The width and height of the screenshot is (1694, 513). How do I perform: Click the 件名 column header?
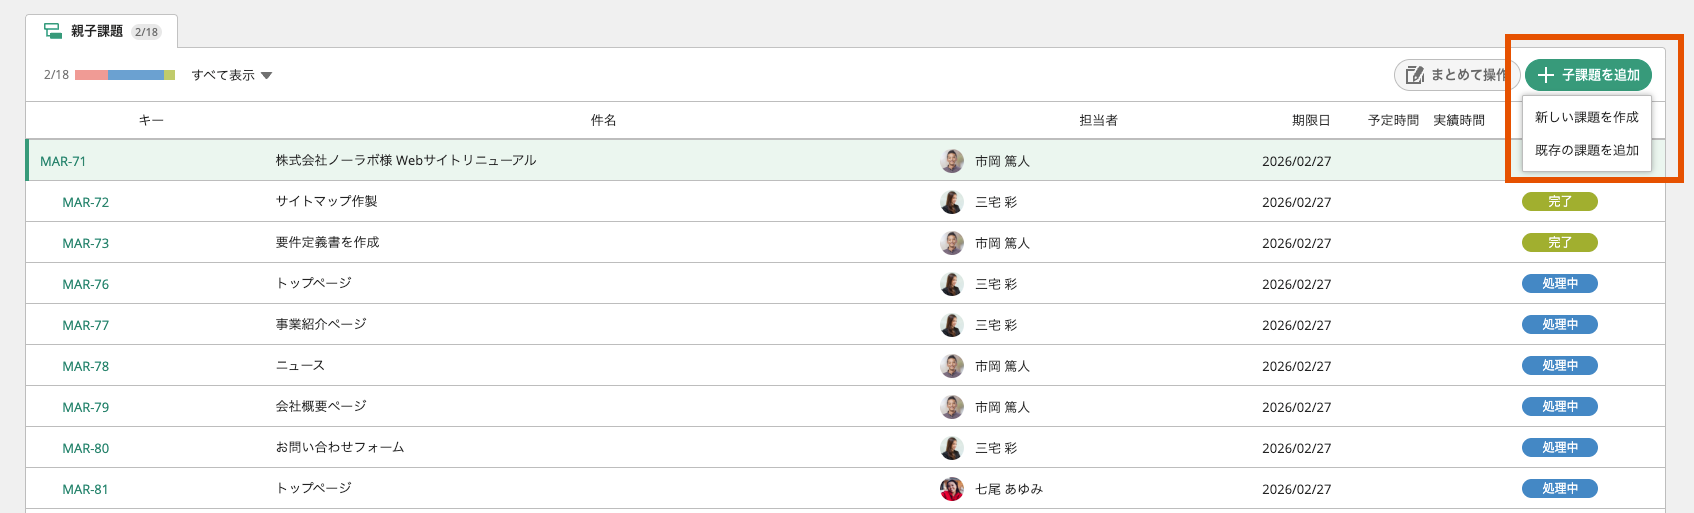point(603,120)
